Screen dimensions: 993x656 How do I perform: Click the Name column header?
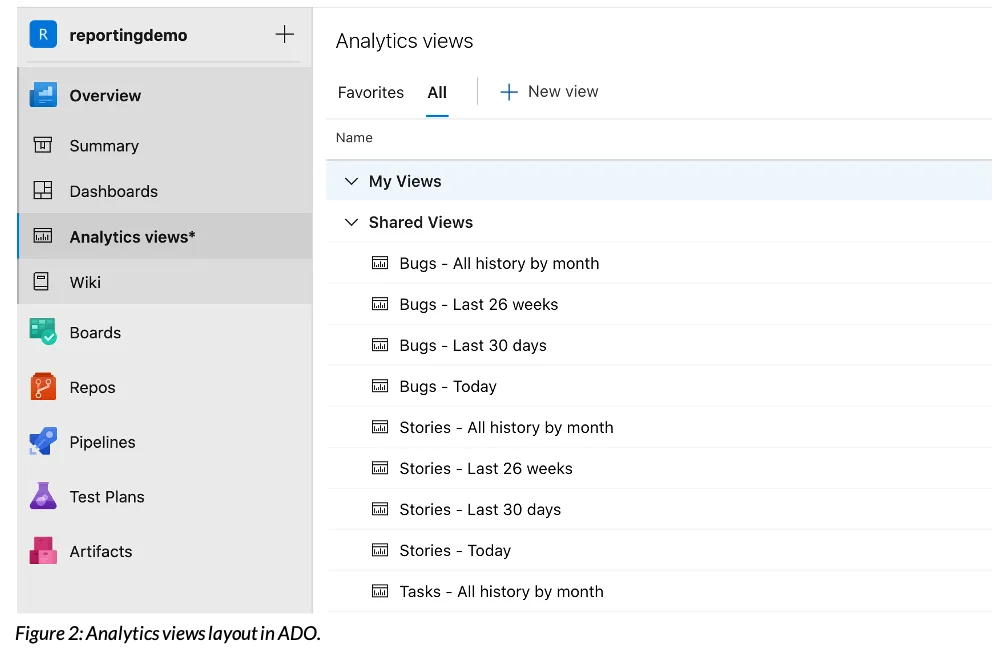tap(354, 137)
